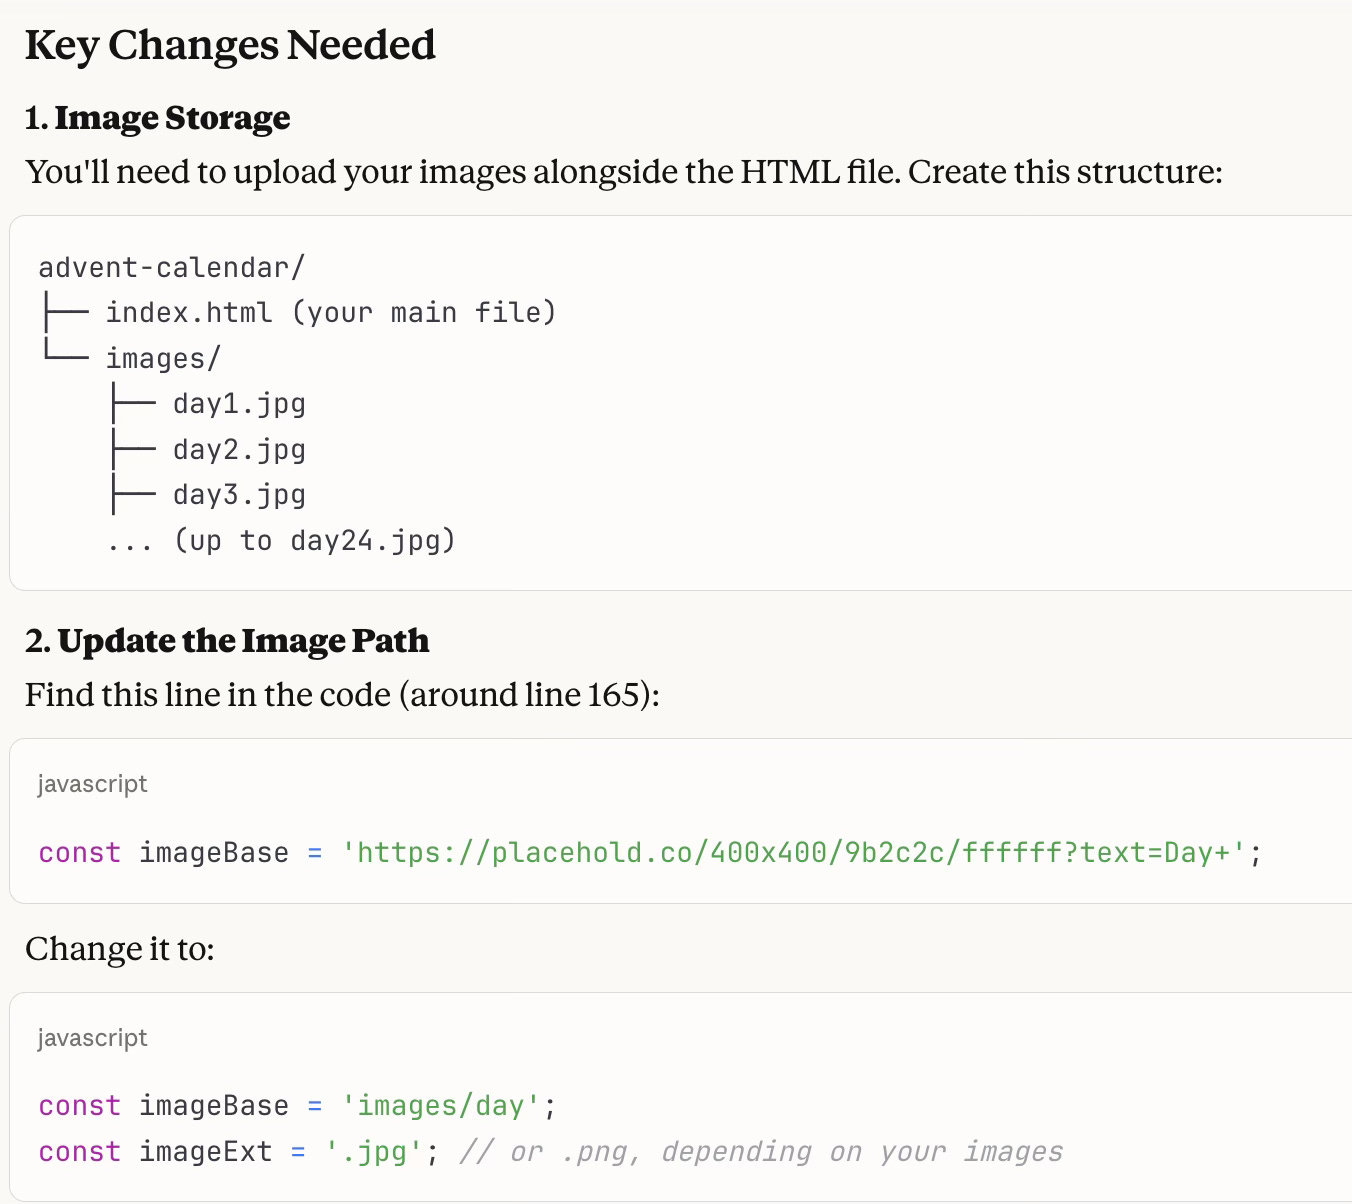The width and height of the screenshot is (1352, 1204).
Task: Click the "or .png" code comment
Action: [760, 1152]
